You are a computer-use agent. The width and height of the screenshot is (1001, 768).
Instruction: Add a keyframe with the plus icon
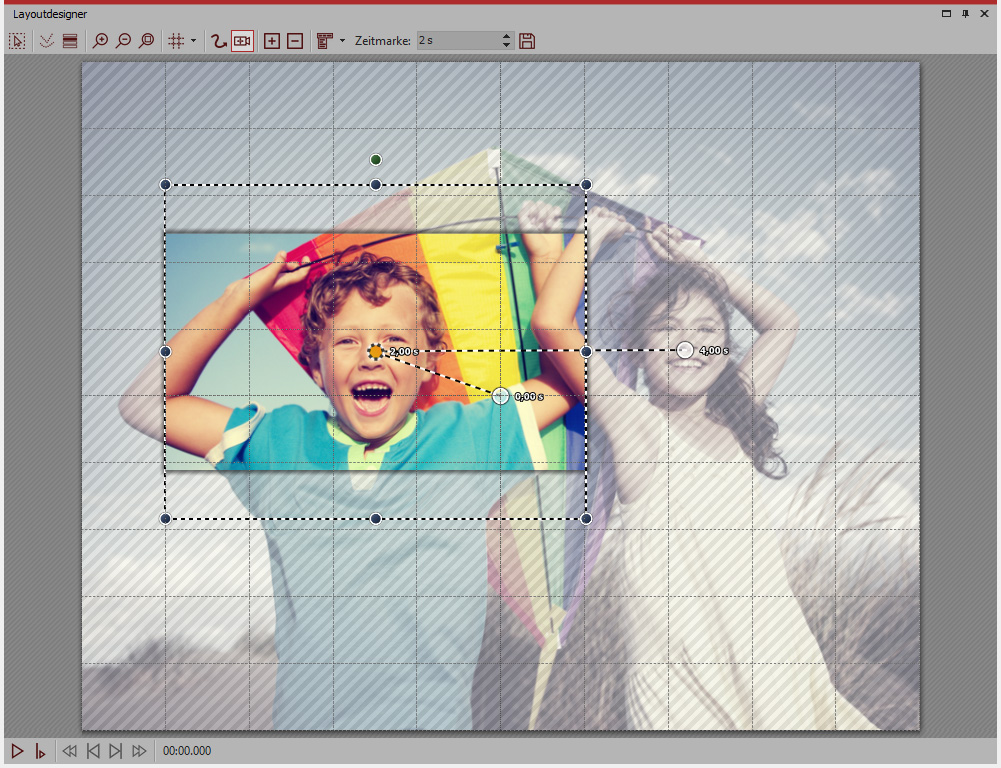pos(272,41)
